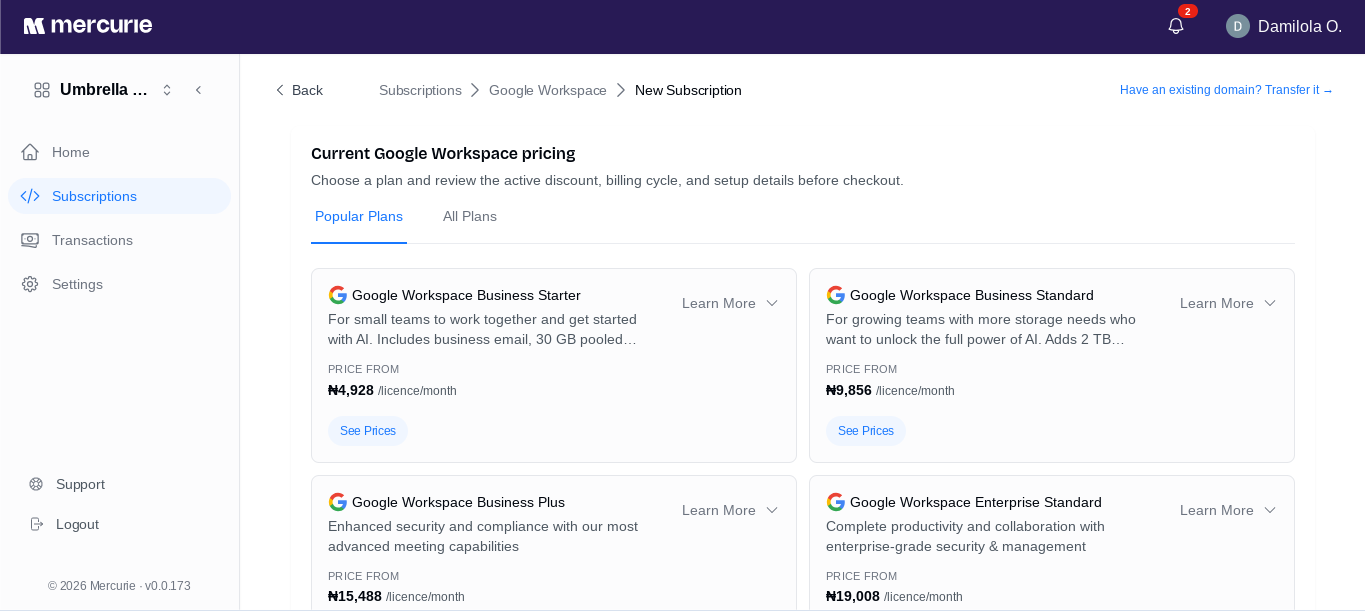Open the Subscriptions breadcrumb
The width and height of the screenshot is (1365, 611).
pyautogui.click(x=420, y=90)
